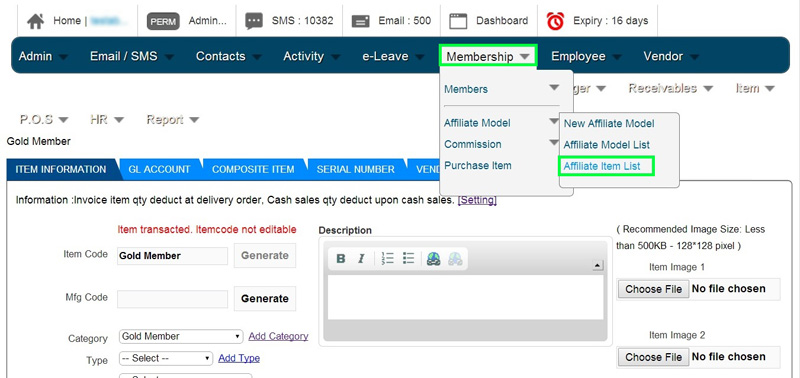Open the e-Leave menu

pyautogui.click(x=393, y=56)
